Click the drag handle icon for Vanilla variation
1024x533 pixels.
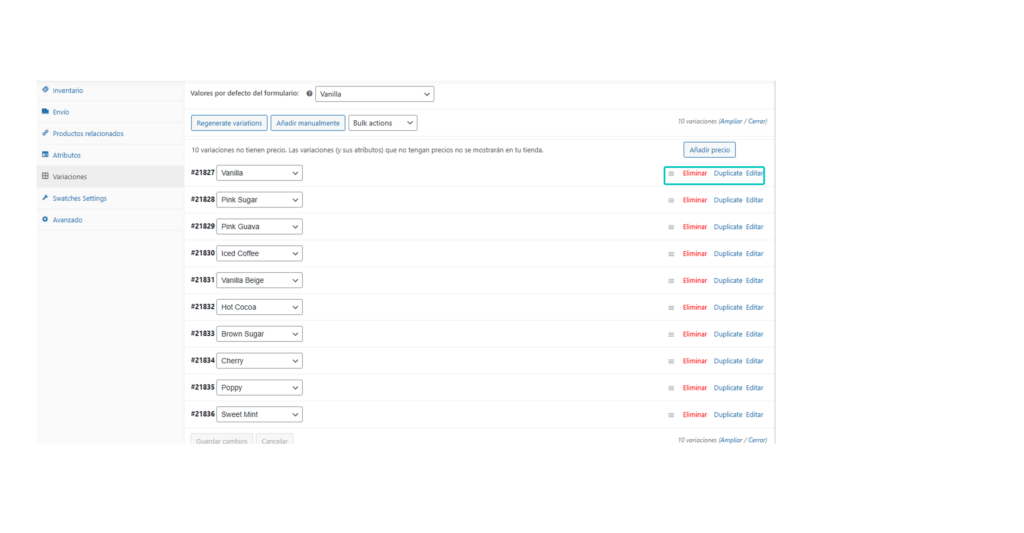pyautogui.click(x=671, y=173)
